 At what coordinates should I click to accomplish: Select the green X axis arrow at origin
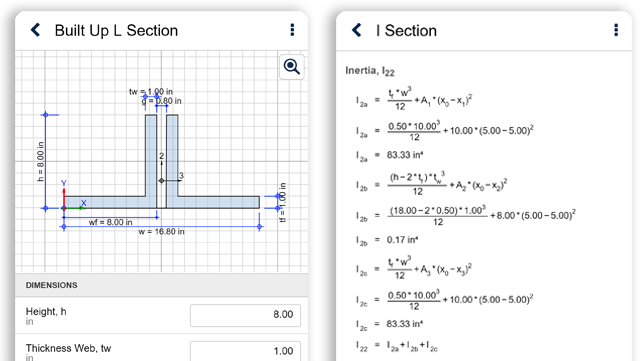coord(75,208)
